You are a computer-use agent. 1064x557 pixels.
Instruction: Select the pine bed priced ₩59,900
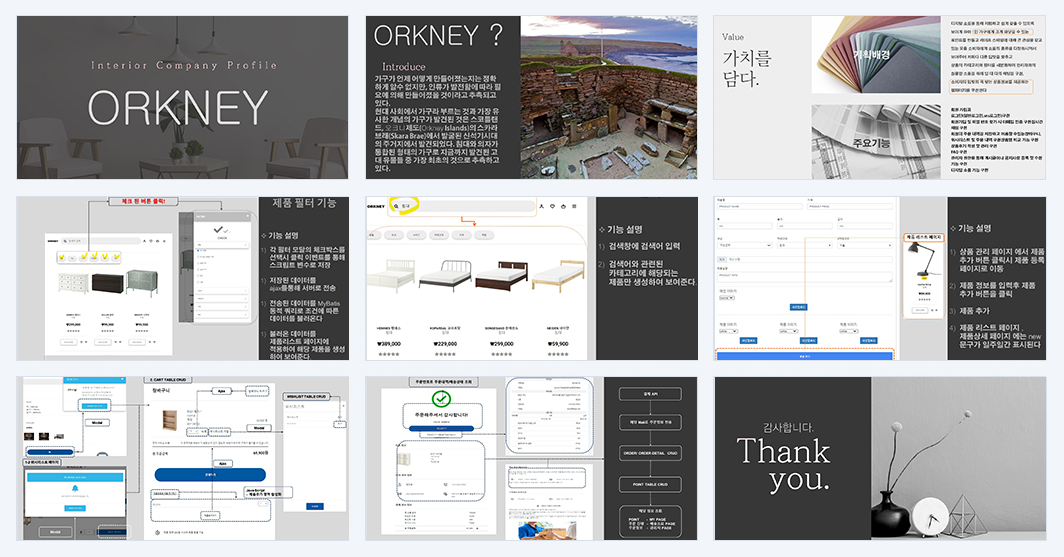click(x=558, y=275)
